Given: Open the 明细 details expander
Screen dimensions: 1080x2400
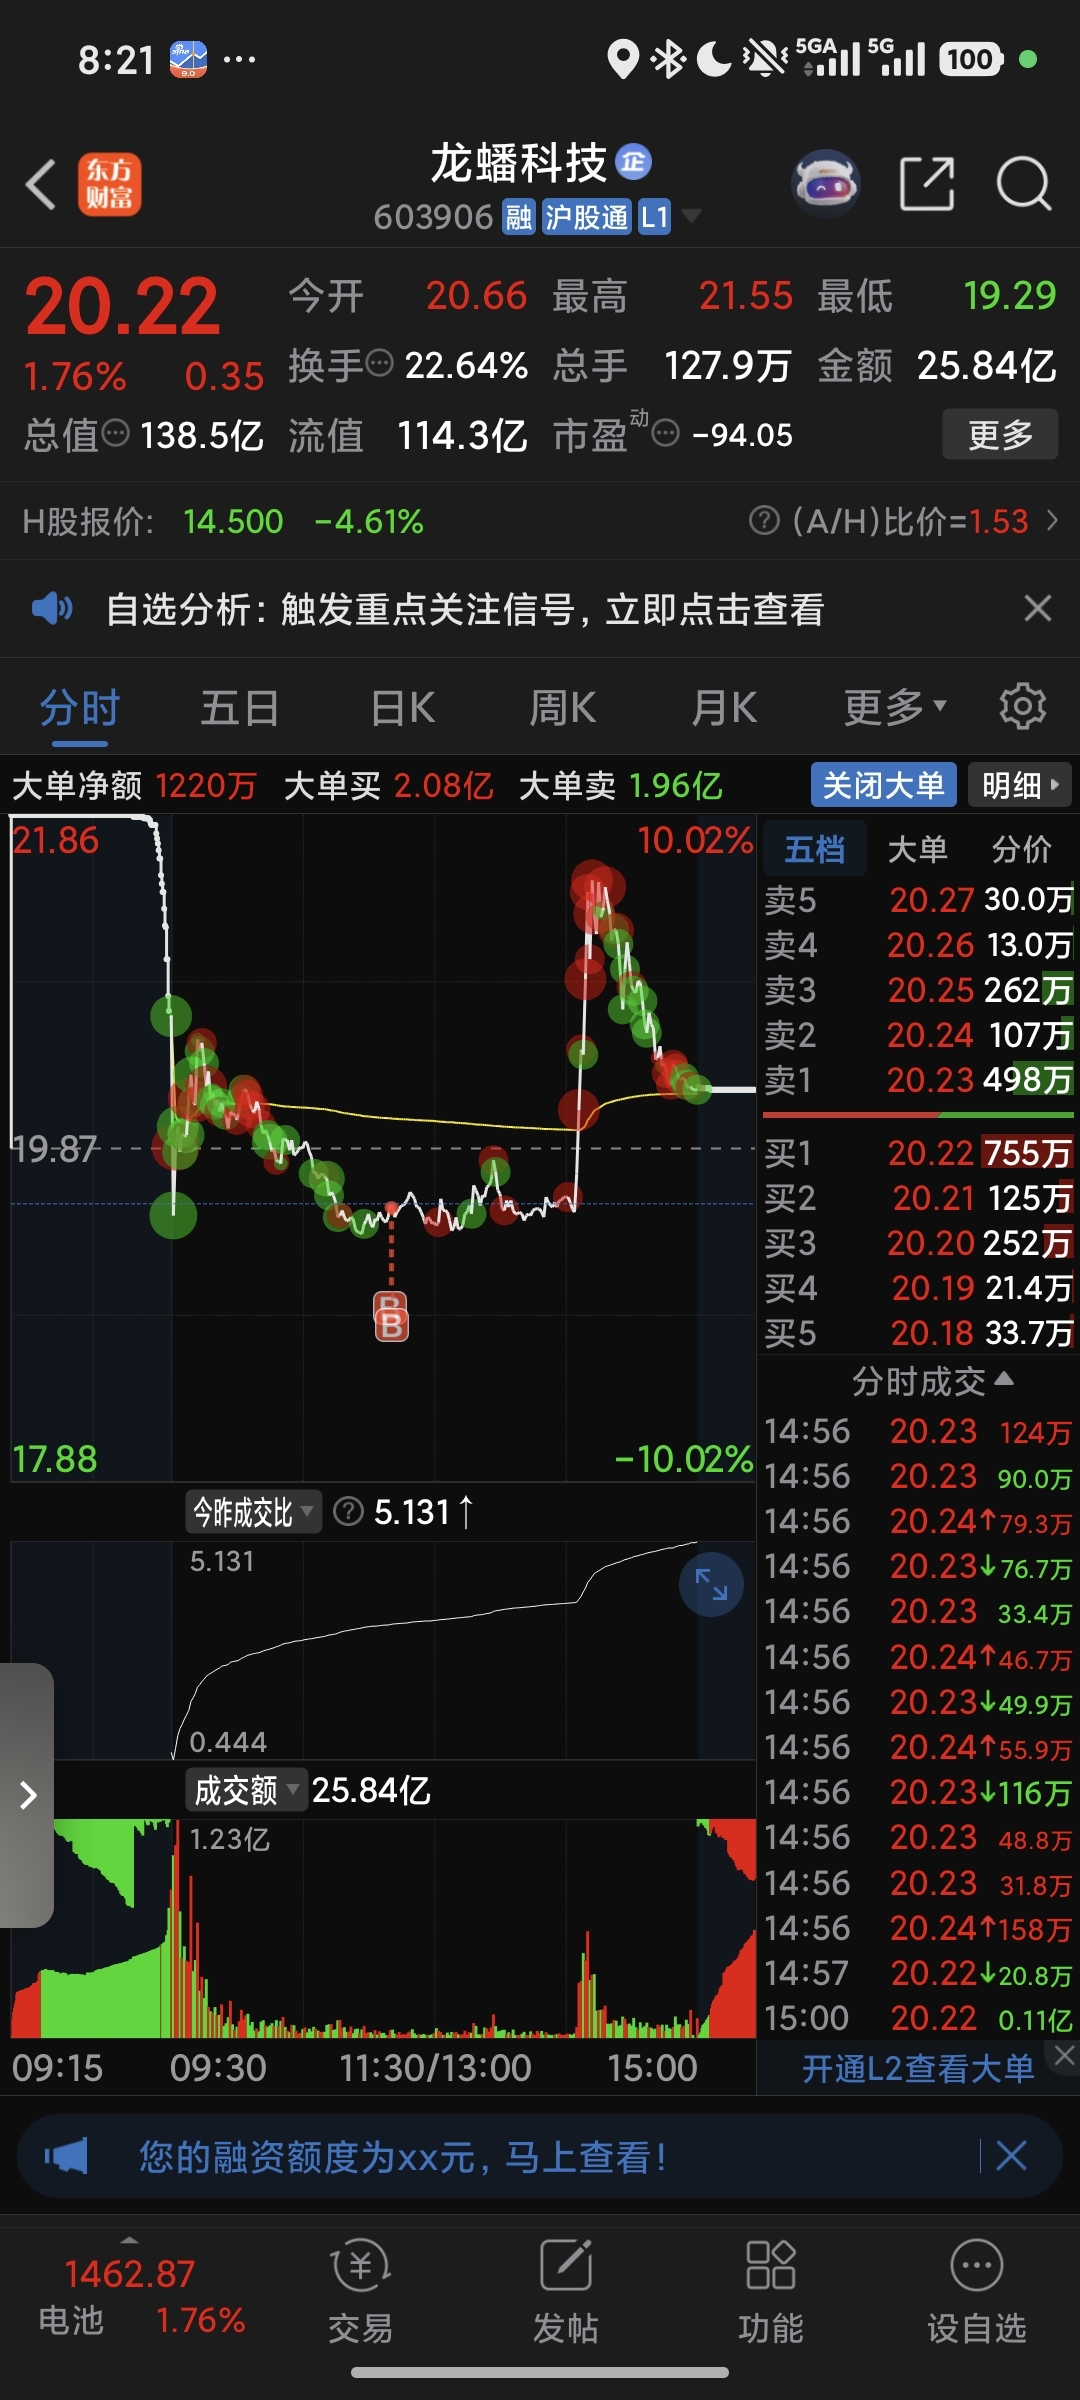Looking at the screenshot, I should [x=1020, y=785].
